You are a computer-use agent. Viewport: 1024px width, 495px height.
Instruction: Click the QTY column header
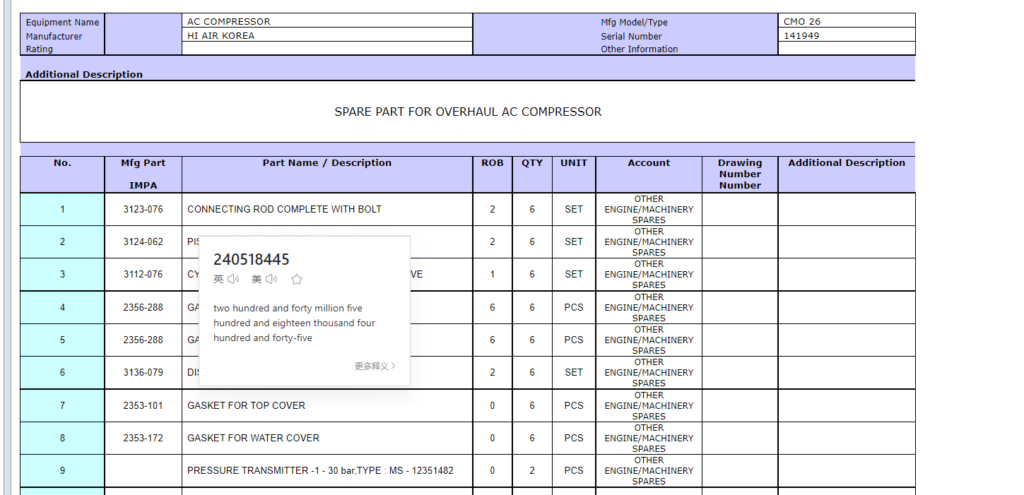(532, 163)
